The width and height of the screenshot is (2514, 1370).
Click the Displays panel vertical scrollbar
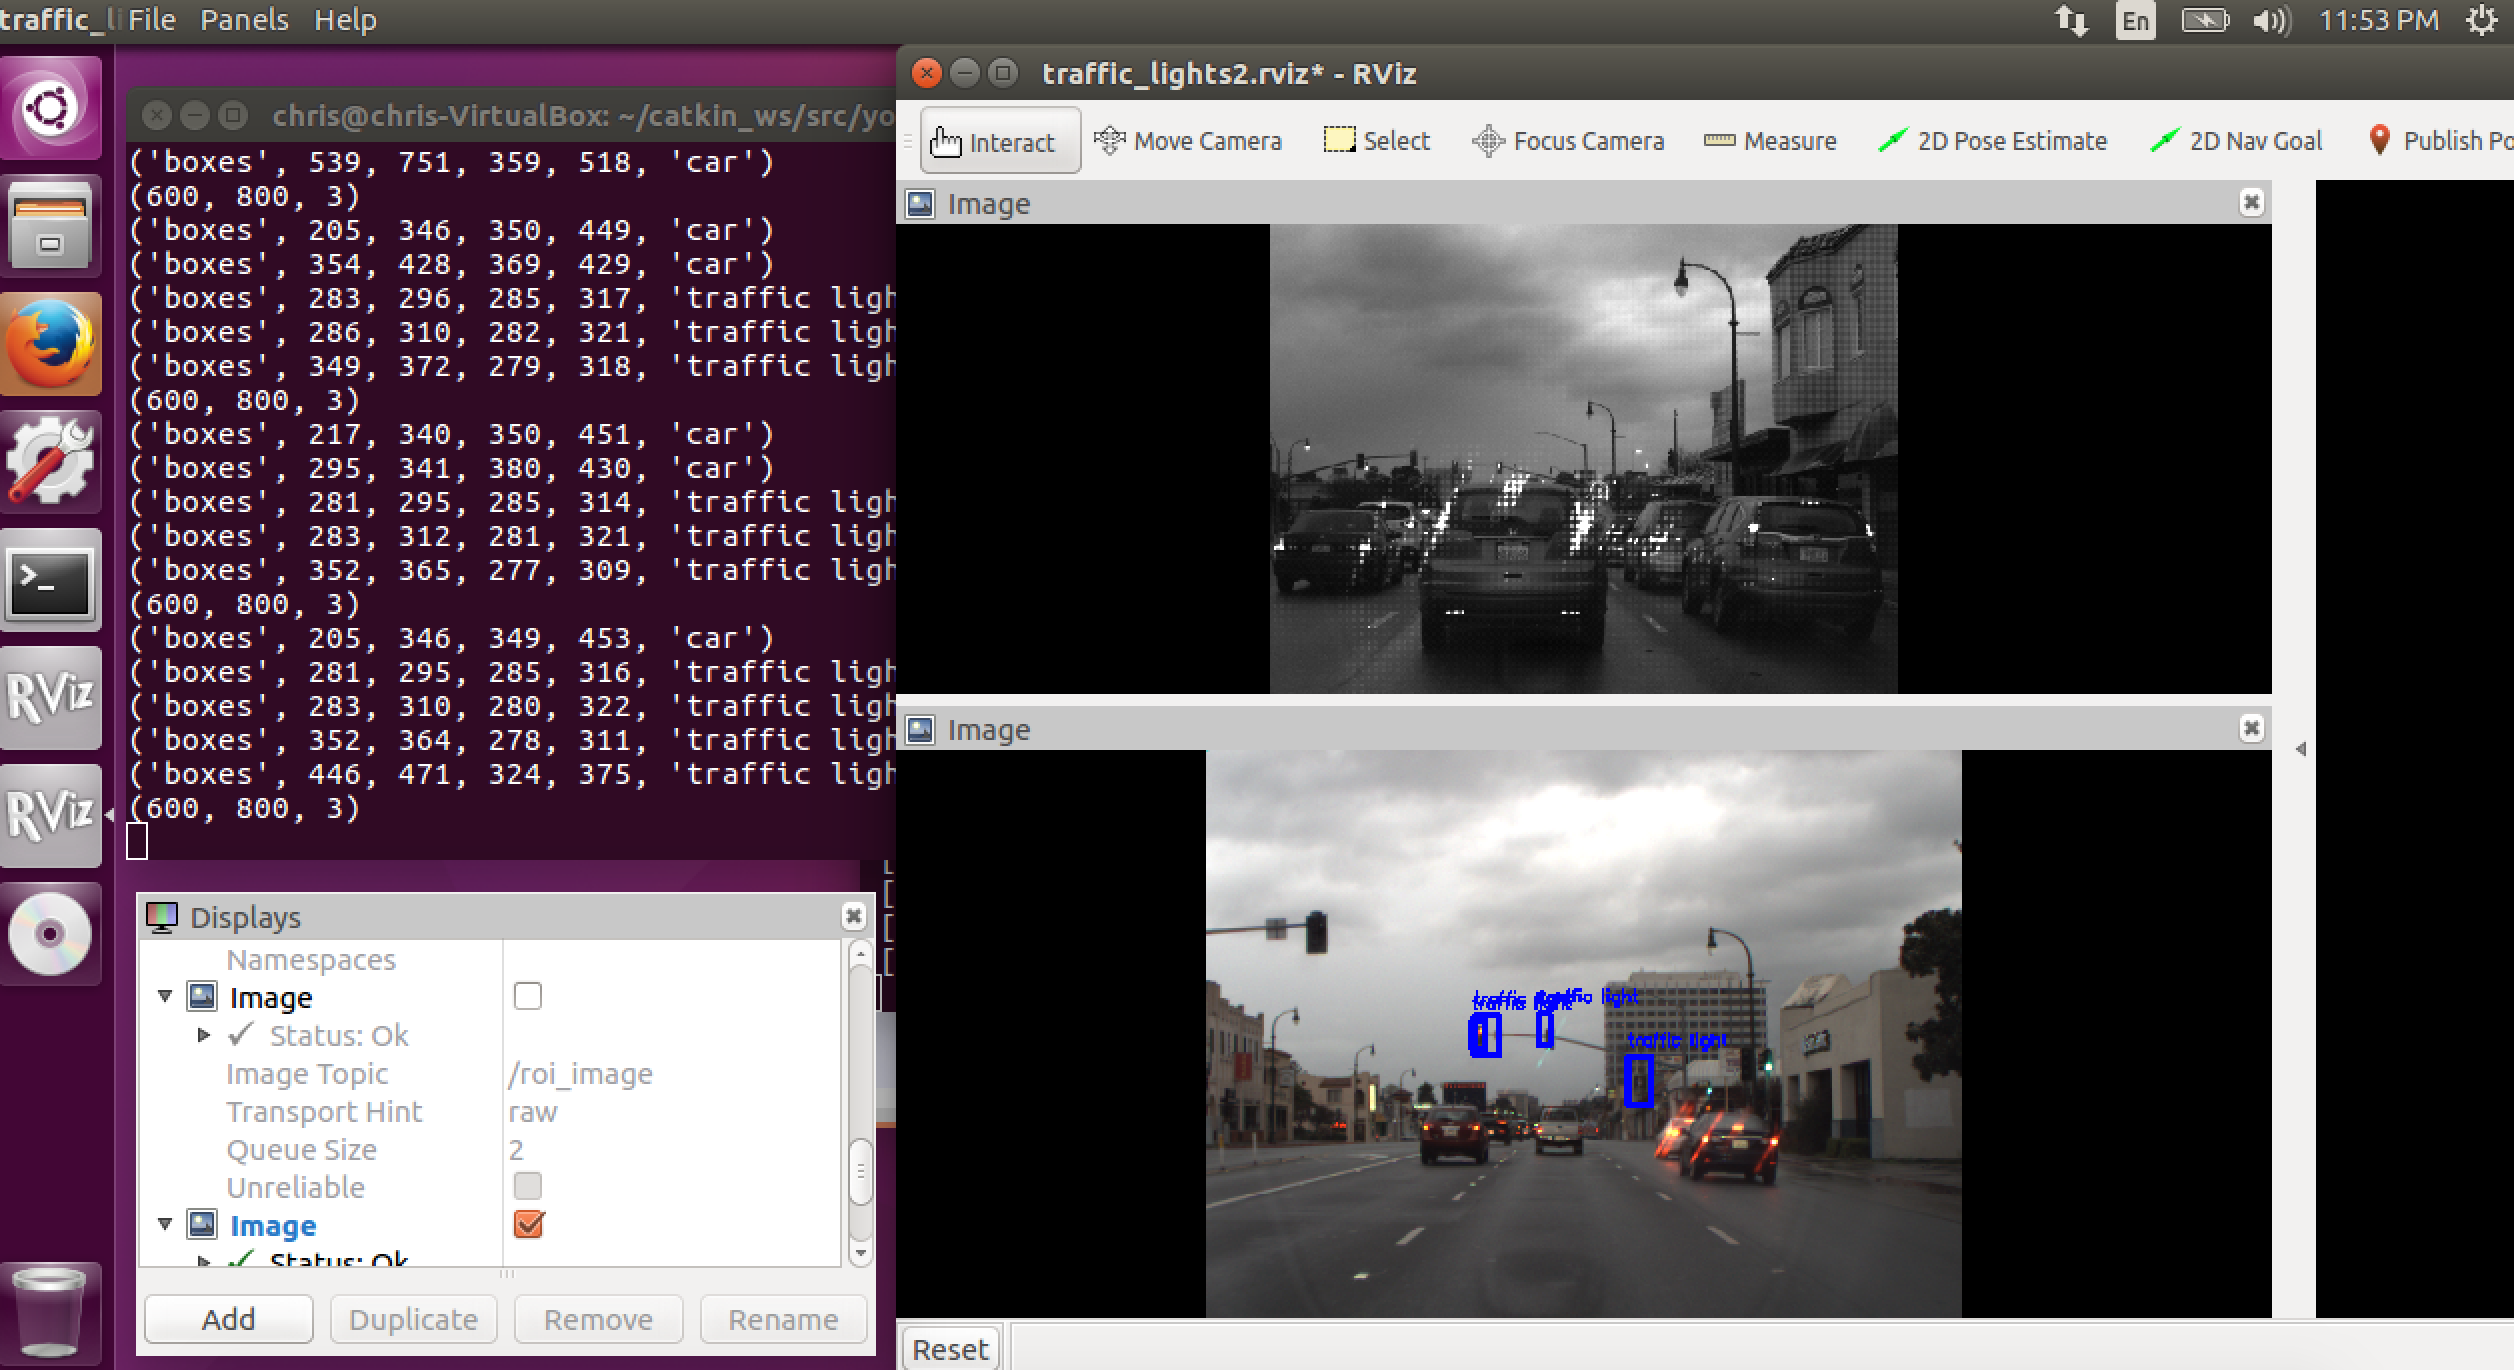(x=859, y=1170)
